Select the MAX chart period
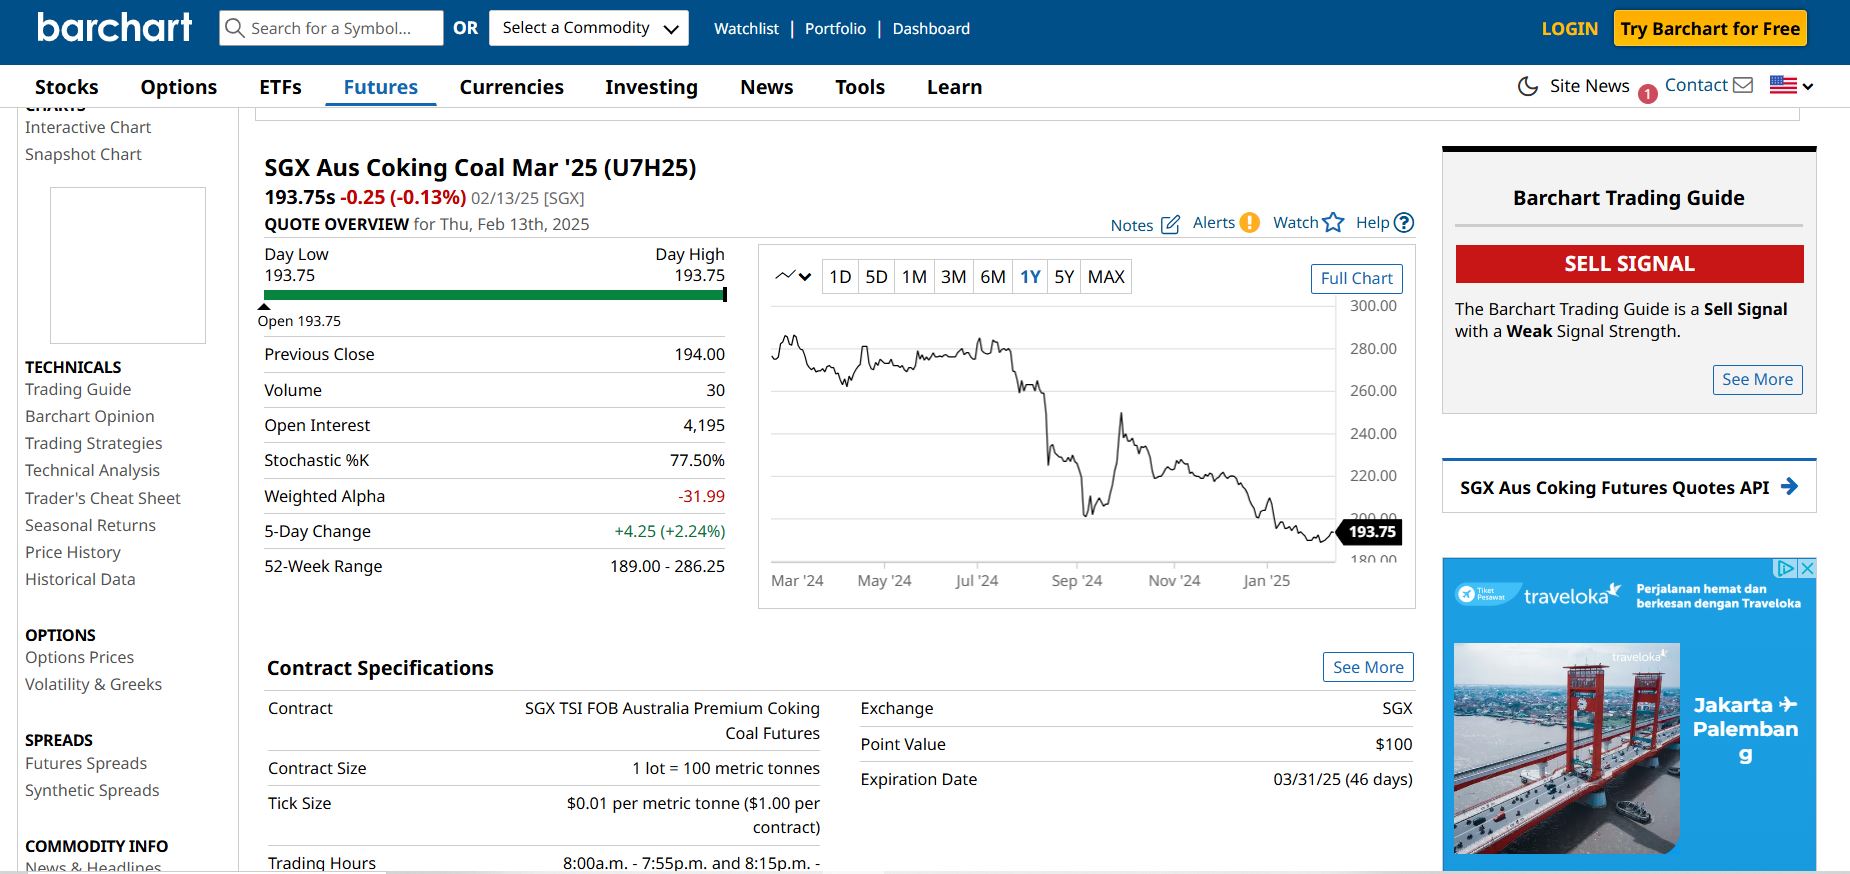The image size is (1850, 874). pos(1106,277)
